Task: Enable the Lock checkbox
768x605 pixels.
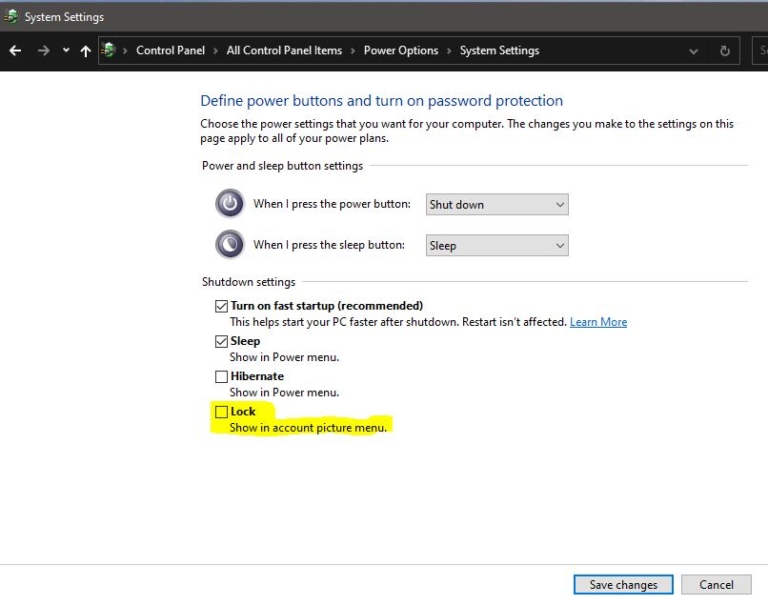Action: click(x=221, y=411)
